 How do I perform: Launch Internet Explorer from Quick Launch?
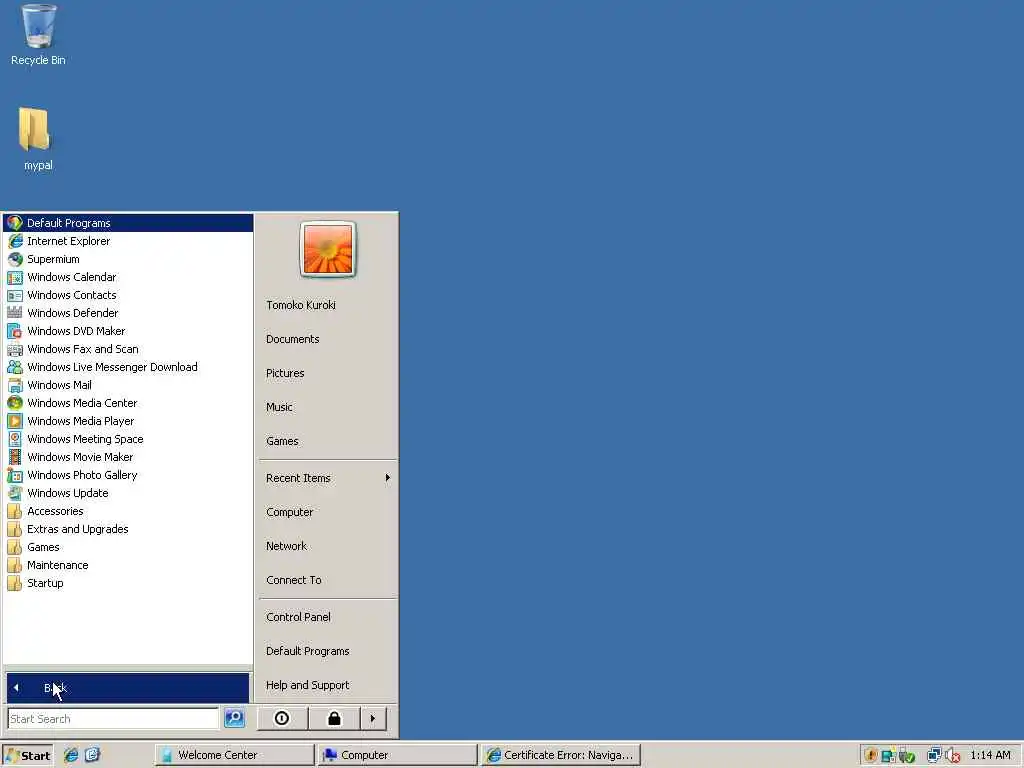(71, 755)
